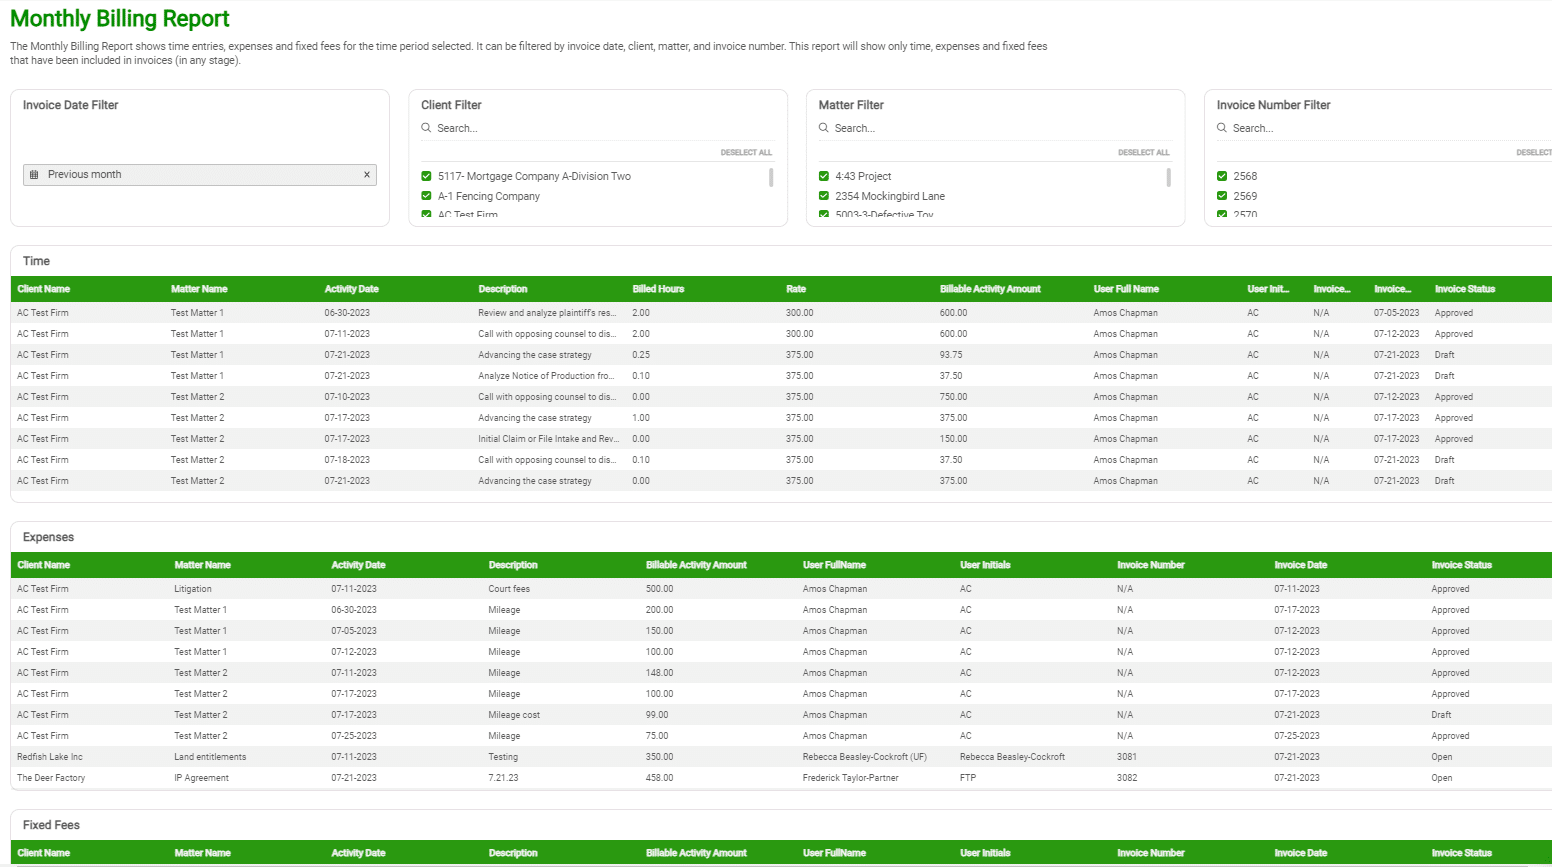Toggle invoice number 2569 checkbox
Screen dimensions: 1552x867
pos(1222,196)
